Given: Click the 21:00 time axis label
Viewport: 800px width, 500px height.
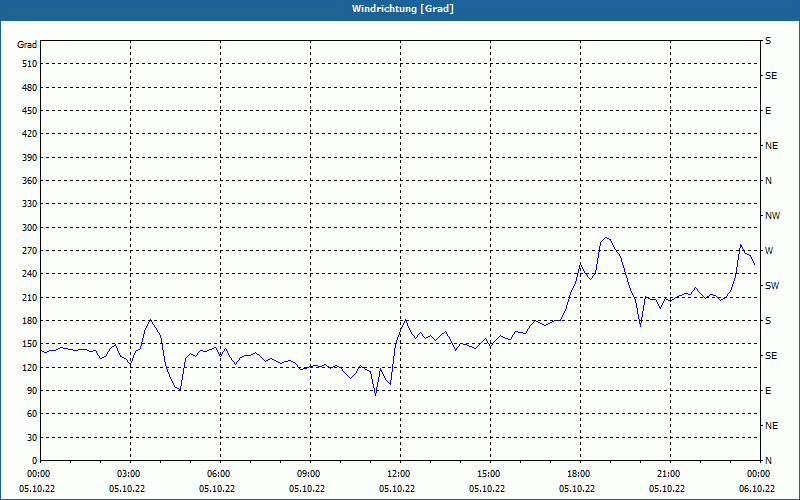Looking at the screenshot, I should [670, 474].
